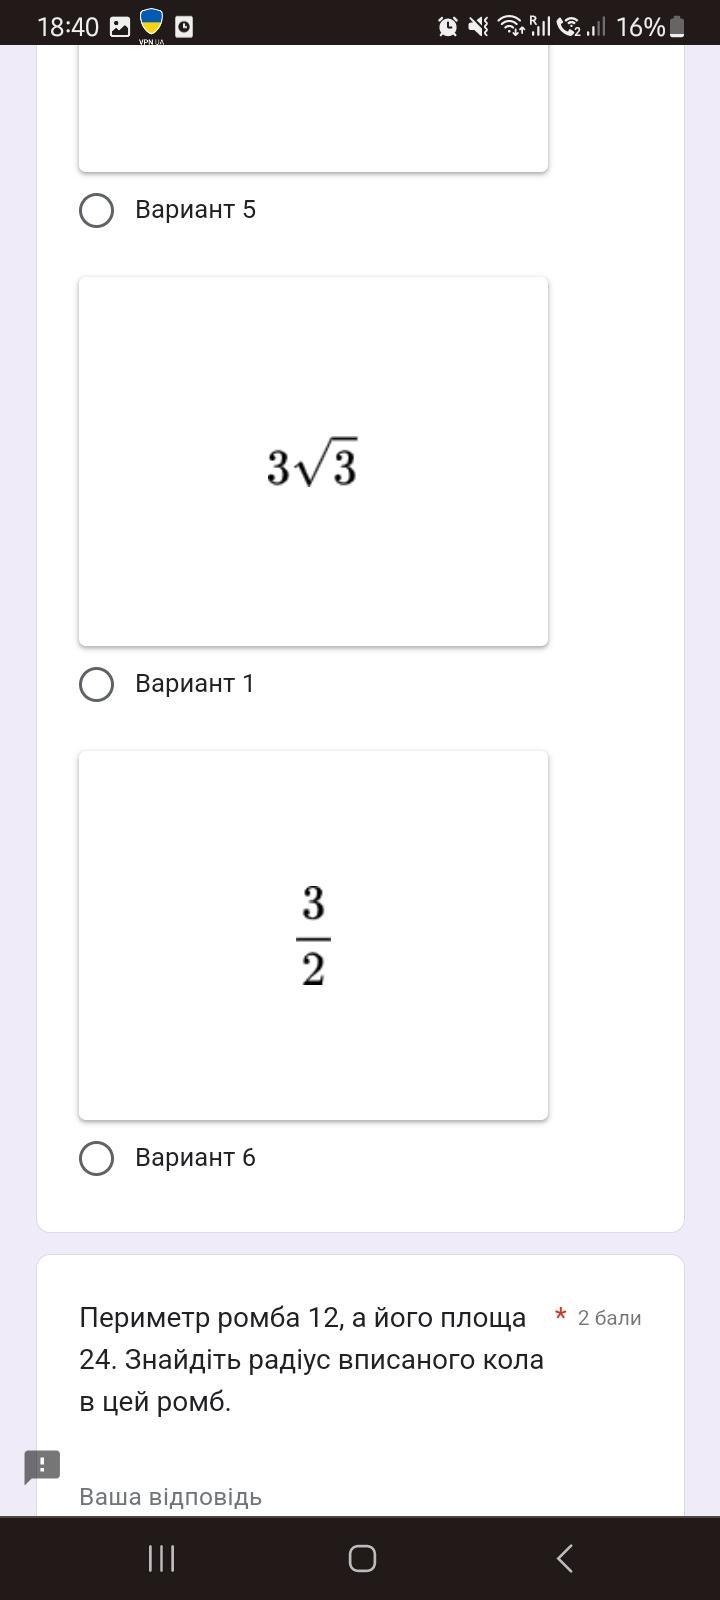Open the recent apps button
The width and height of the screenshot is (720, 1600).
(161, 1558)
